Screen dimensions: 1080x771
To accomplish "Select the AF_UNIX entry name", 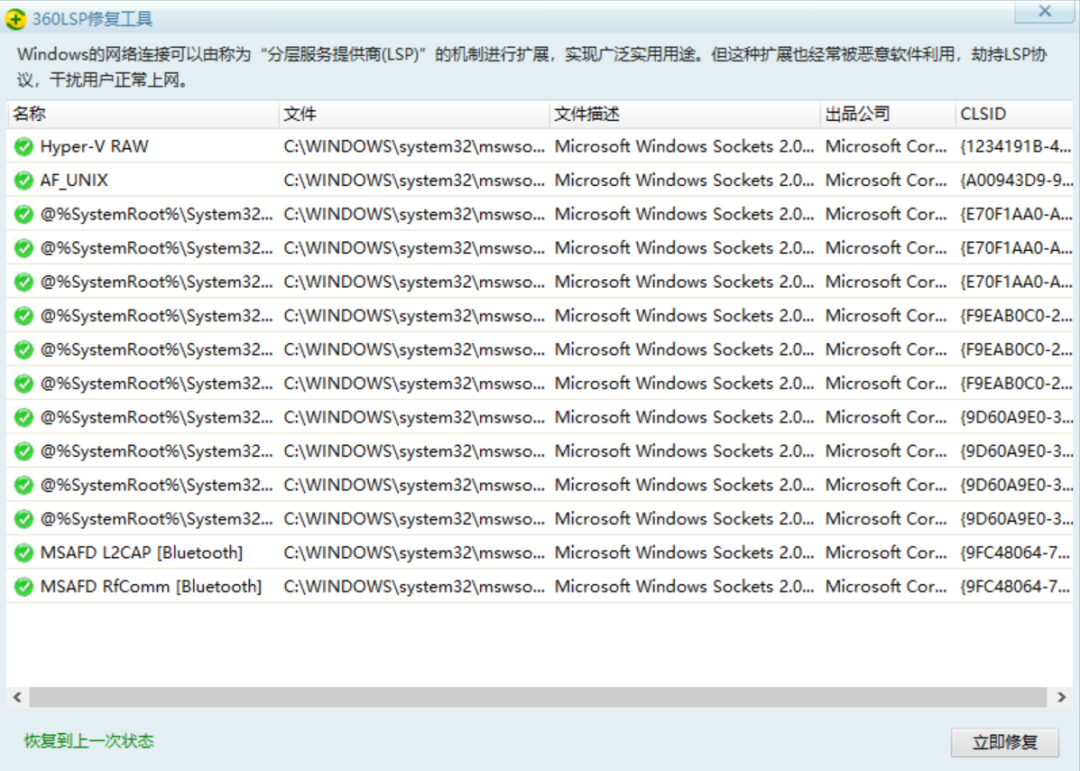I will coord(74,181).
